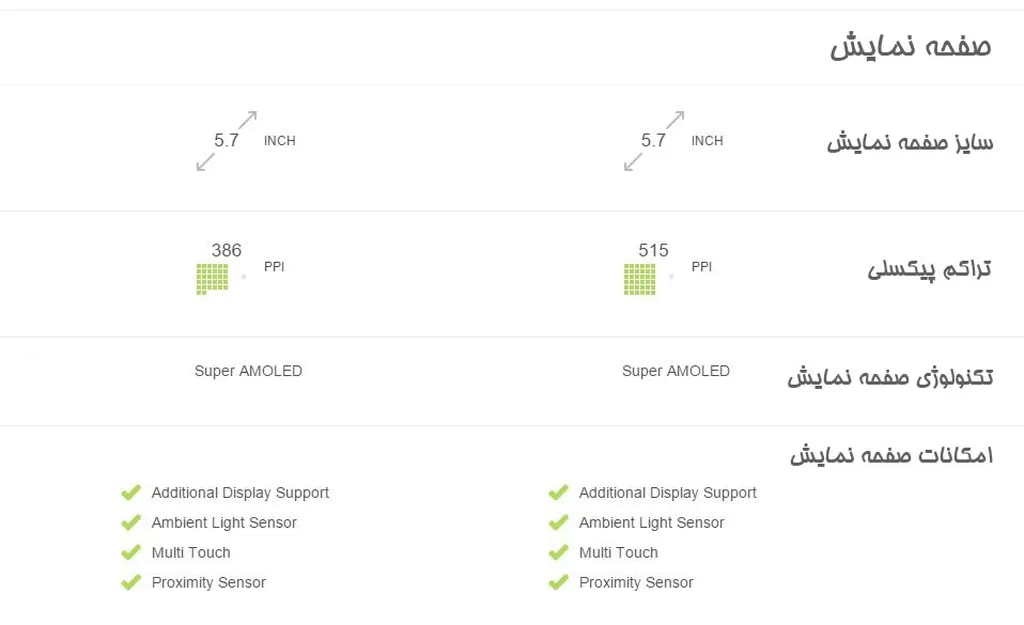This screenshot has width=1024, height=625.
Task: Click right column's Additional Display Support text
Action: [667, 493]
